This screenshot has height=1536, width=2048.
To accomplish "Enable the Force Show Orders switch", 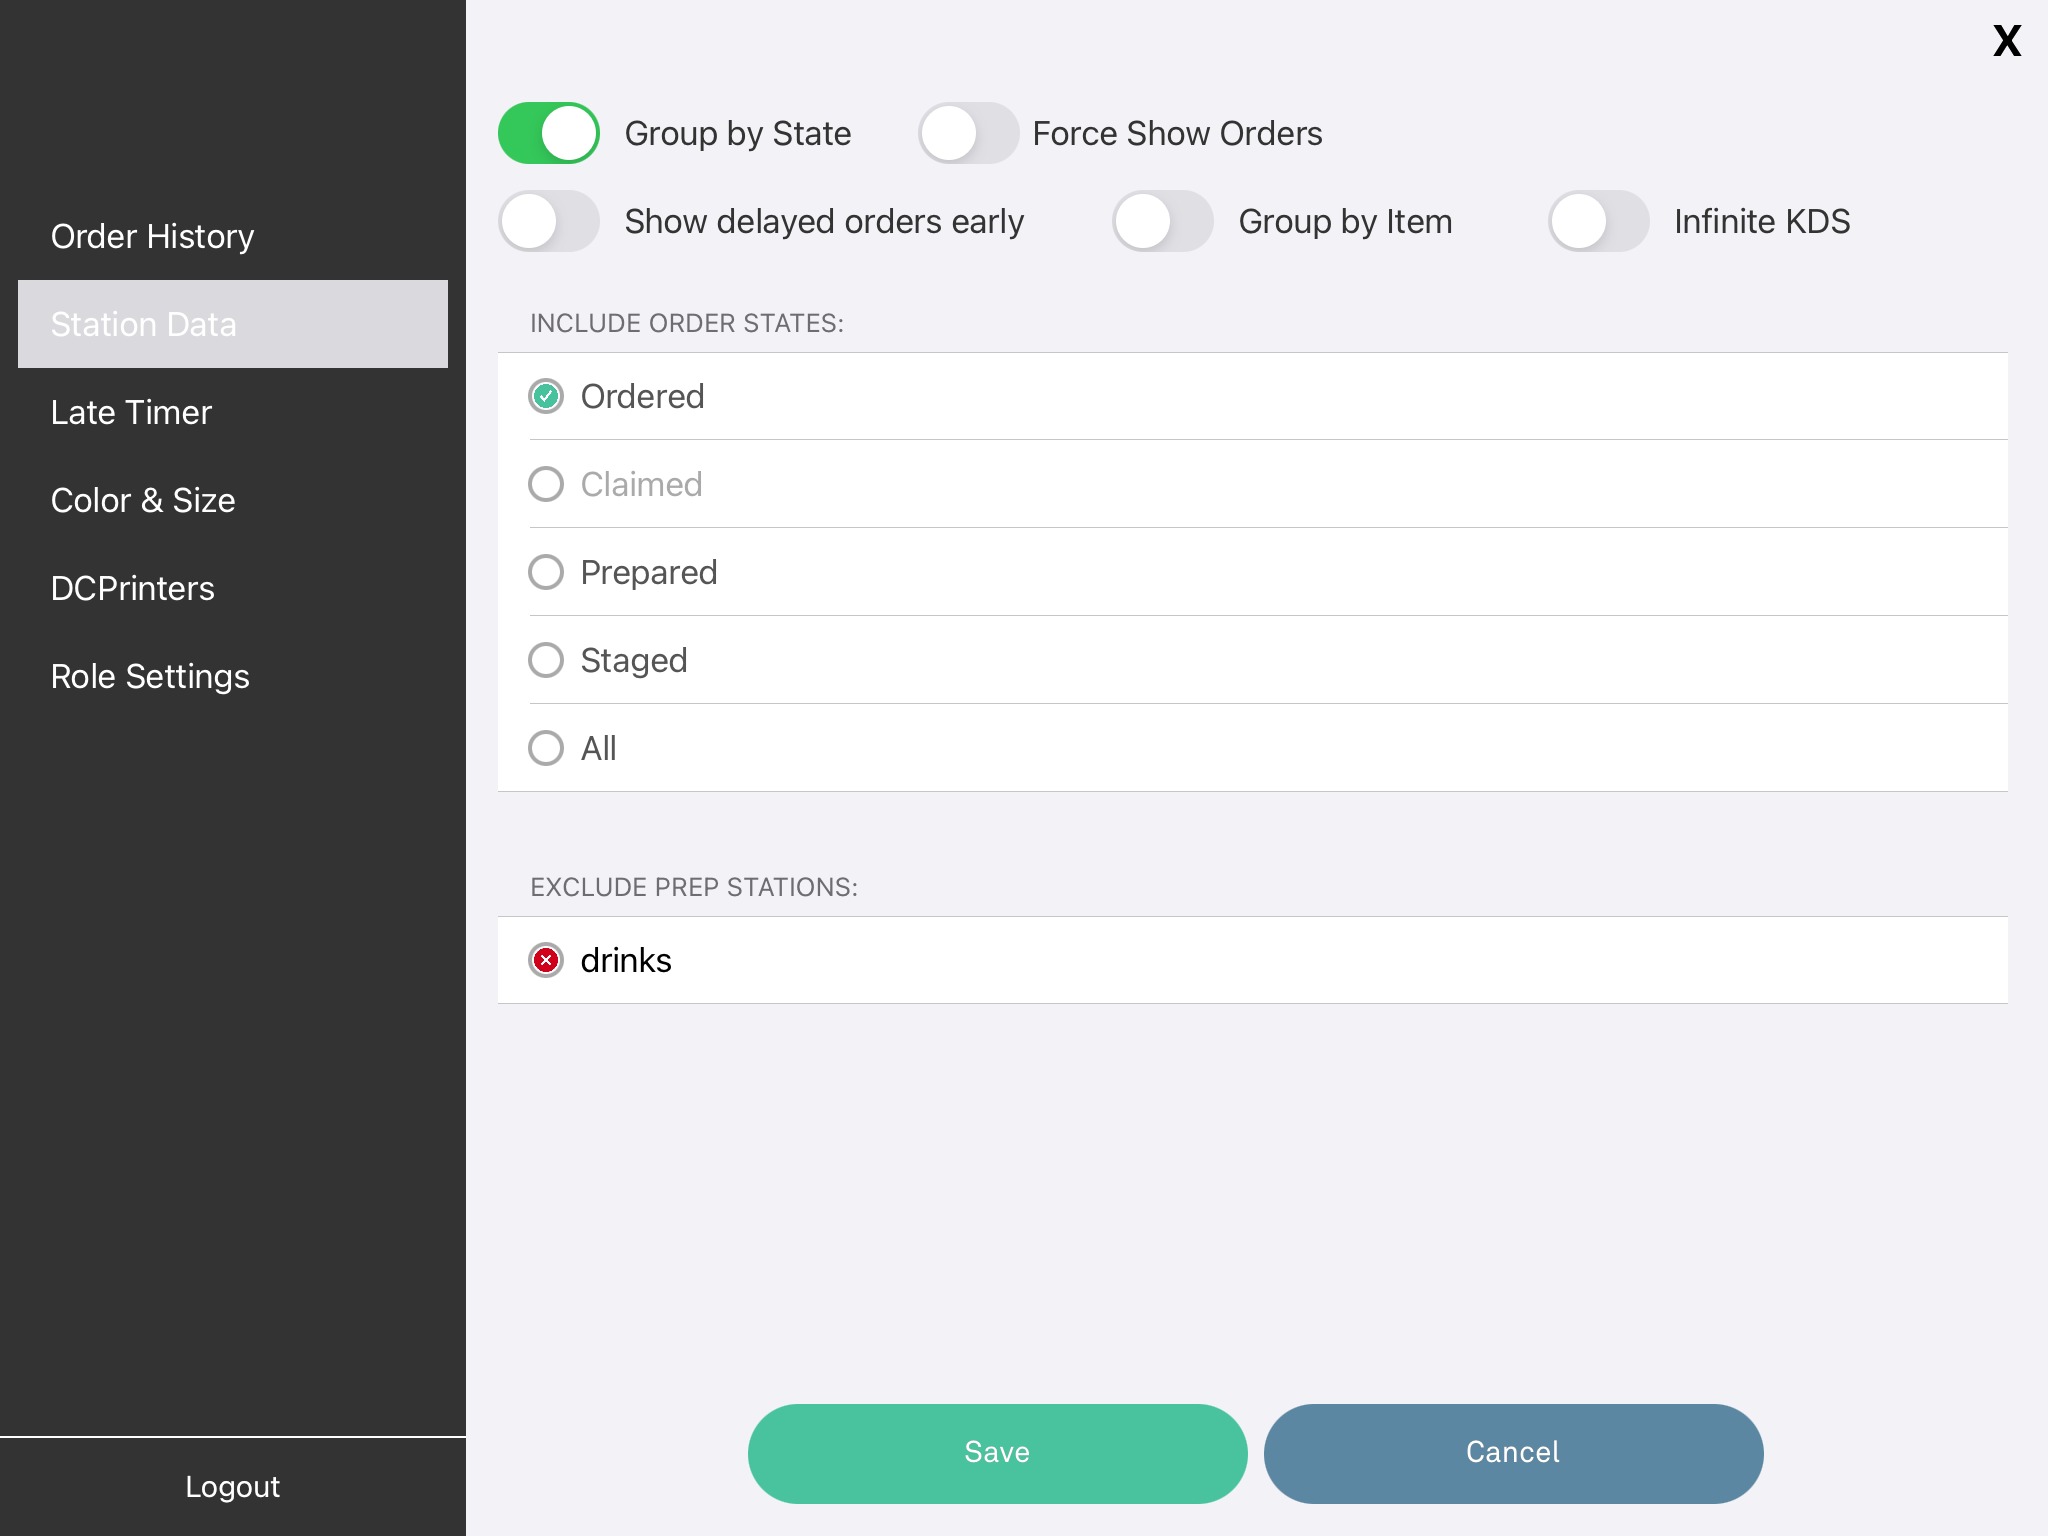I will coord(968,133).
